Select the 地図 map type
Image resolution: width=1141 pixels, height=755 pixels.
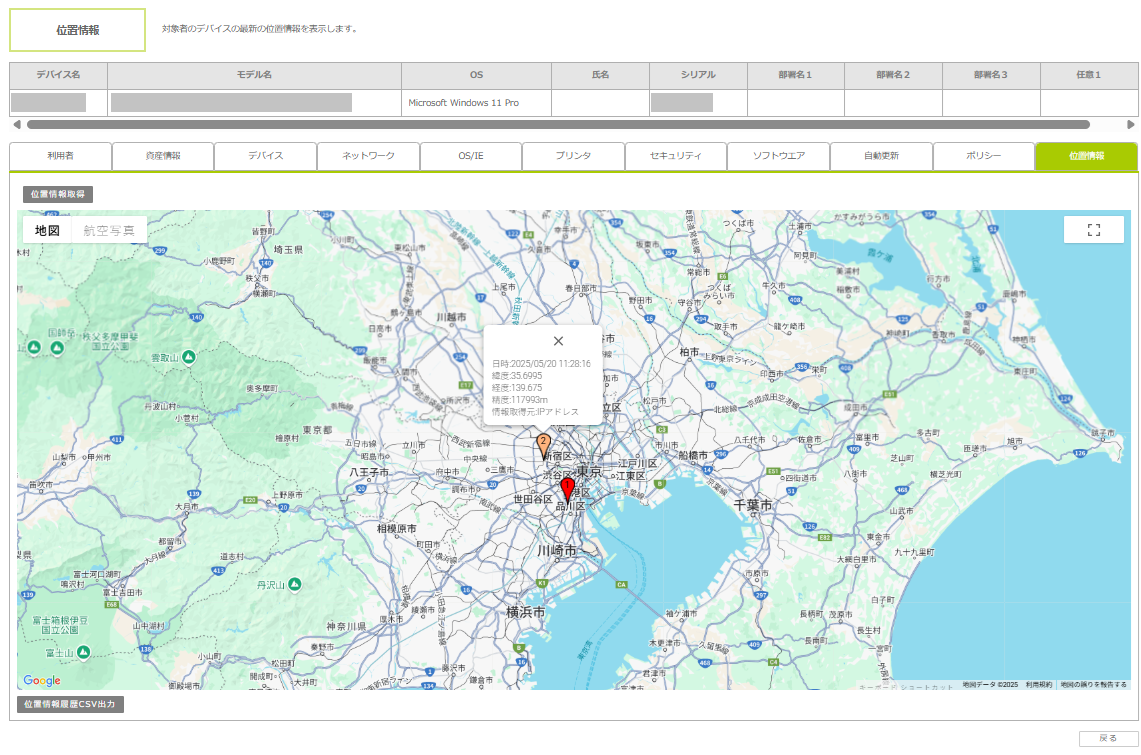[x=47, y=230]
